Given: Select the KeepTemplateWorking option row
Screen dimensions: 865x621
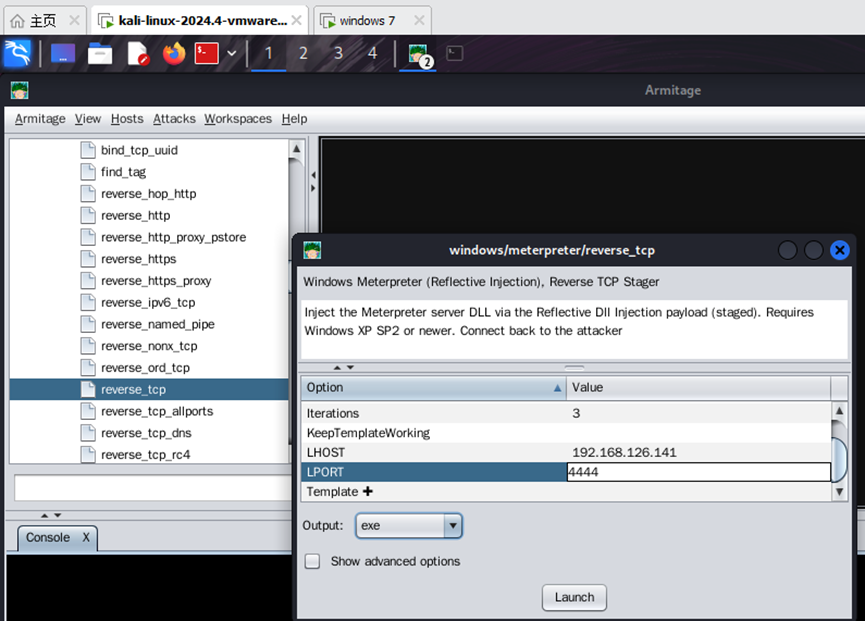Looking at the screenshot, I should pyautogui.click(x=565, y=433).
